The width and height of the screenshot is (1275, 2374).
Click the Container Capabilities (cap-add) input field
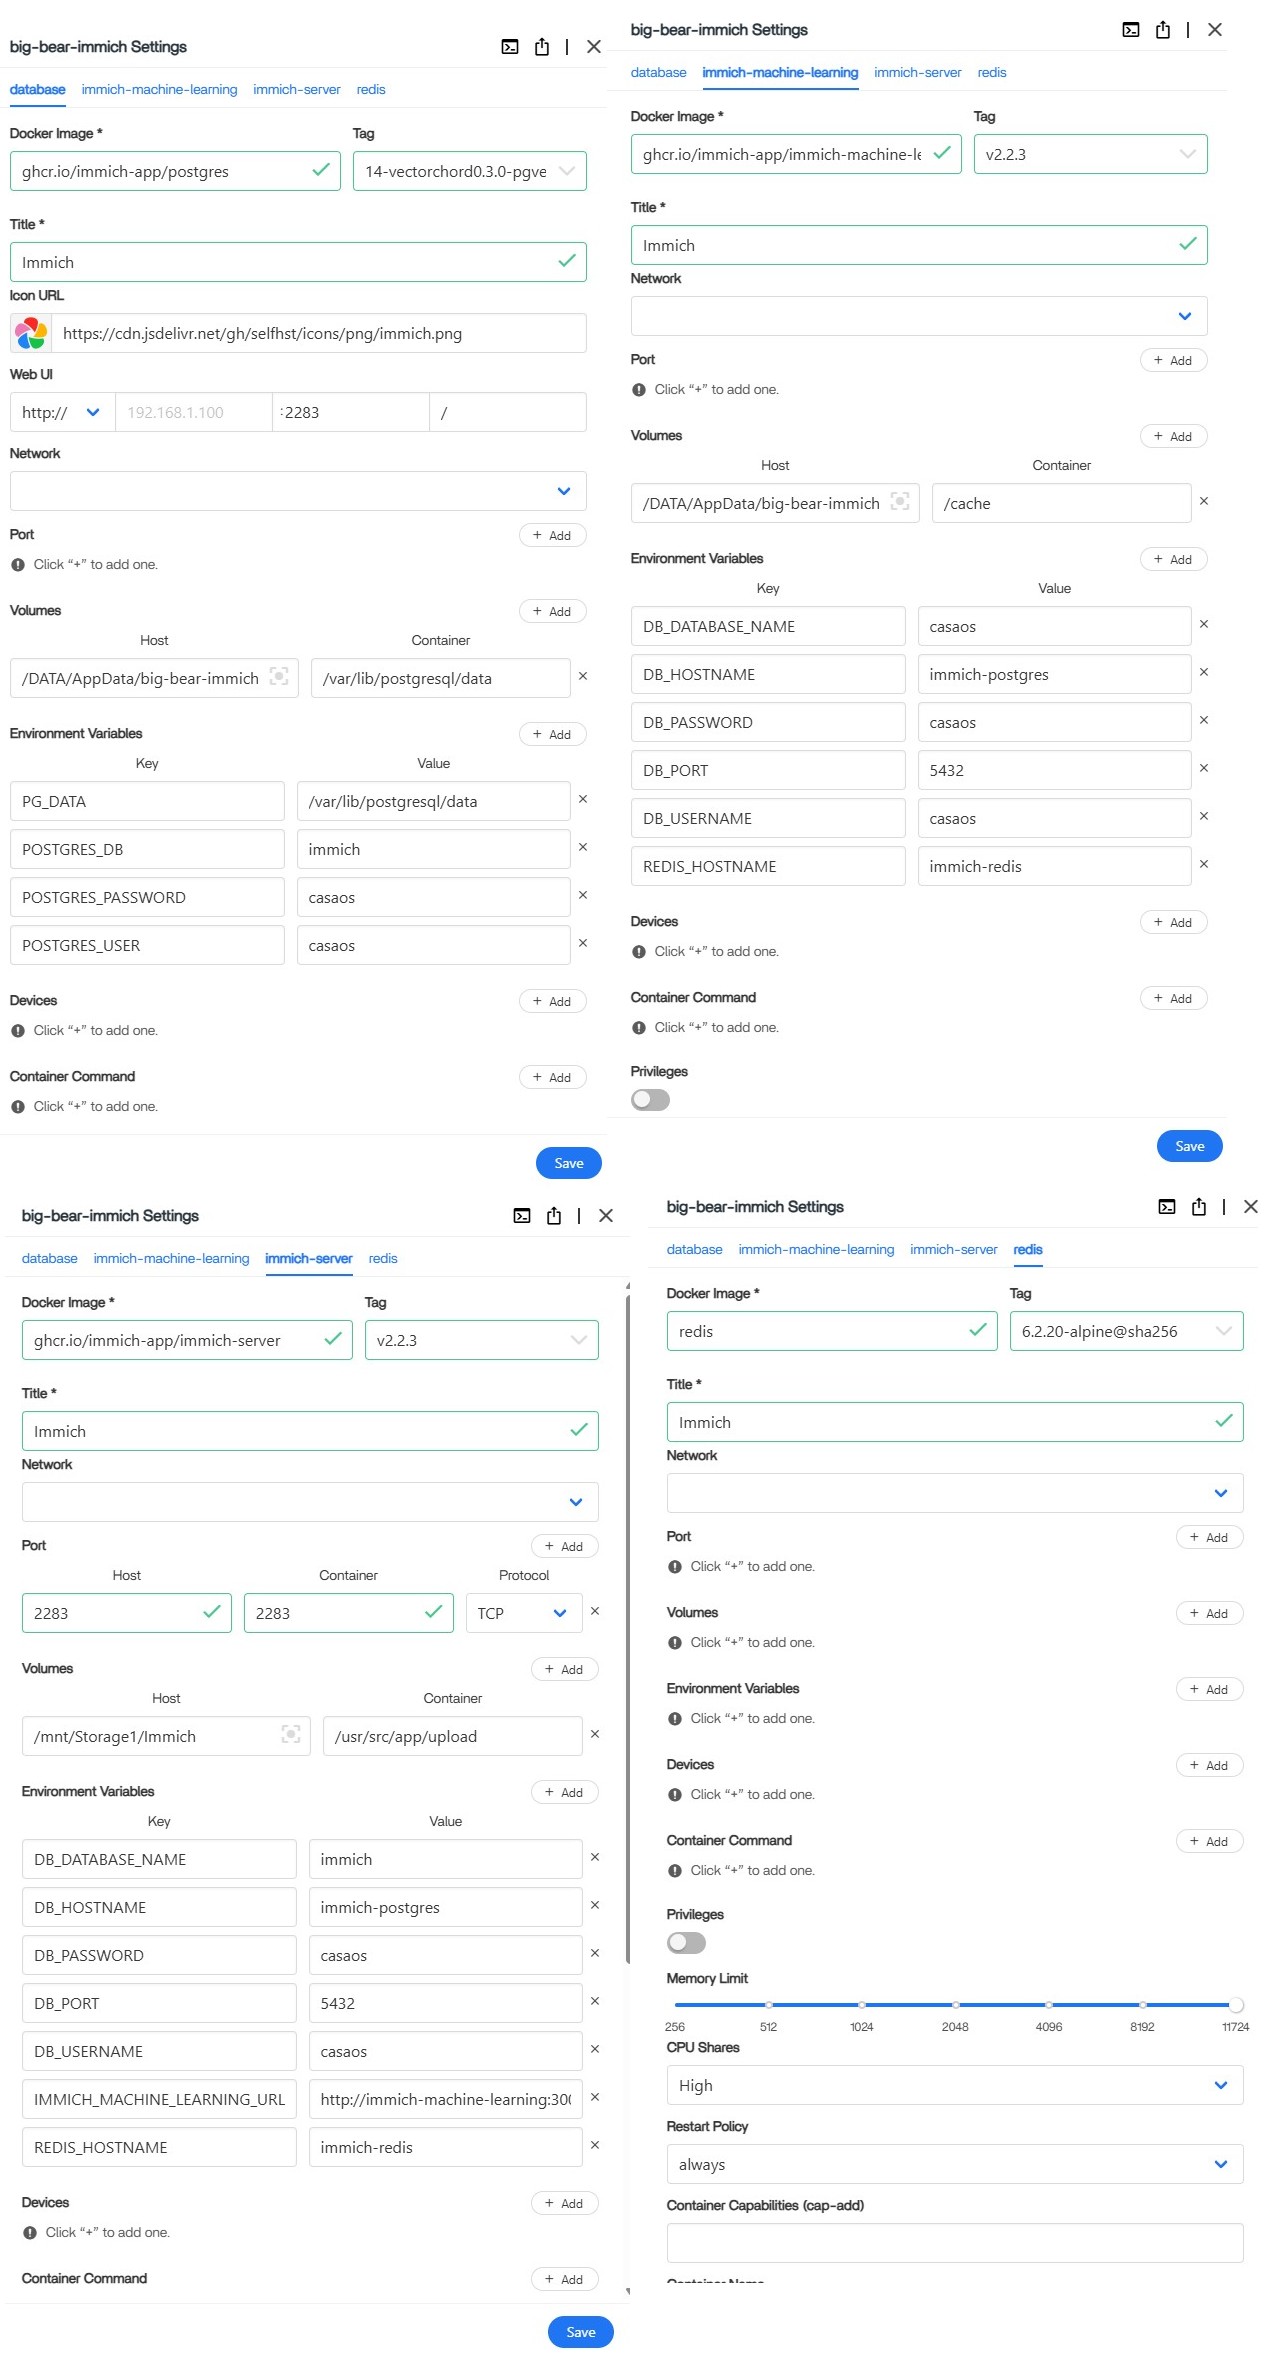[954, 2243]
